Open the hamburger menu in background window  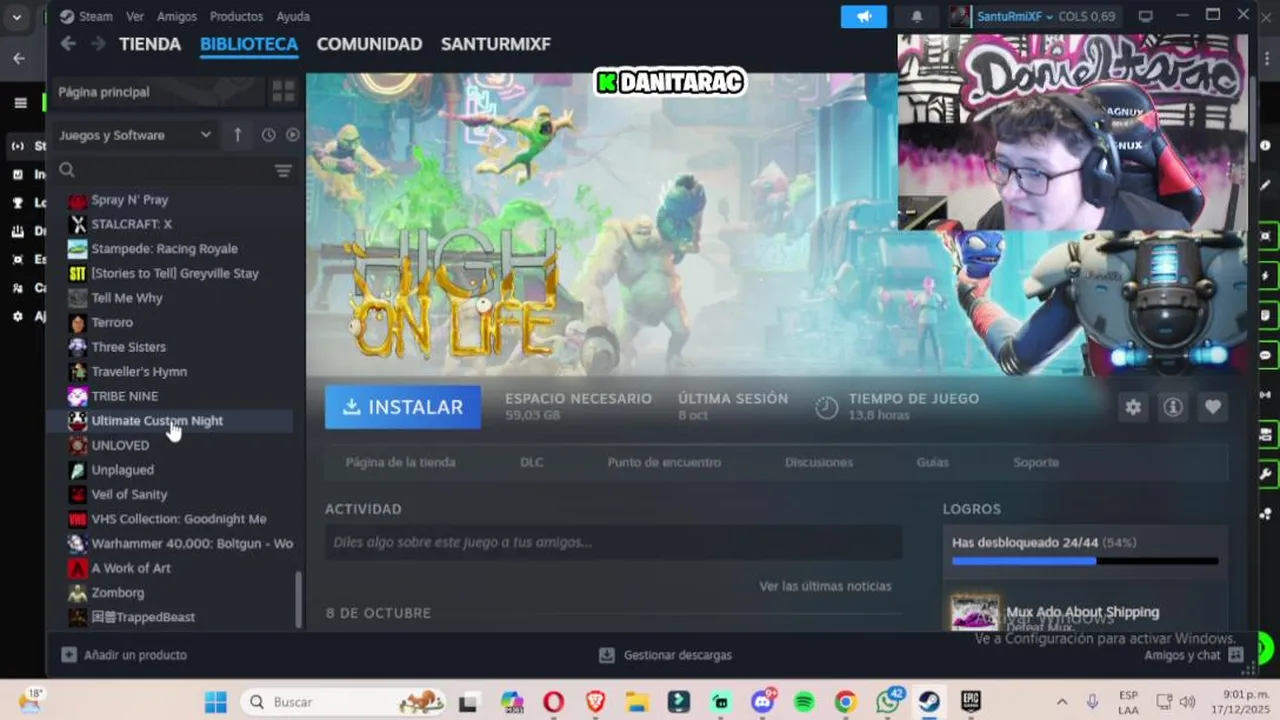[20, 103]
